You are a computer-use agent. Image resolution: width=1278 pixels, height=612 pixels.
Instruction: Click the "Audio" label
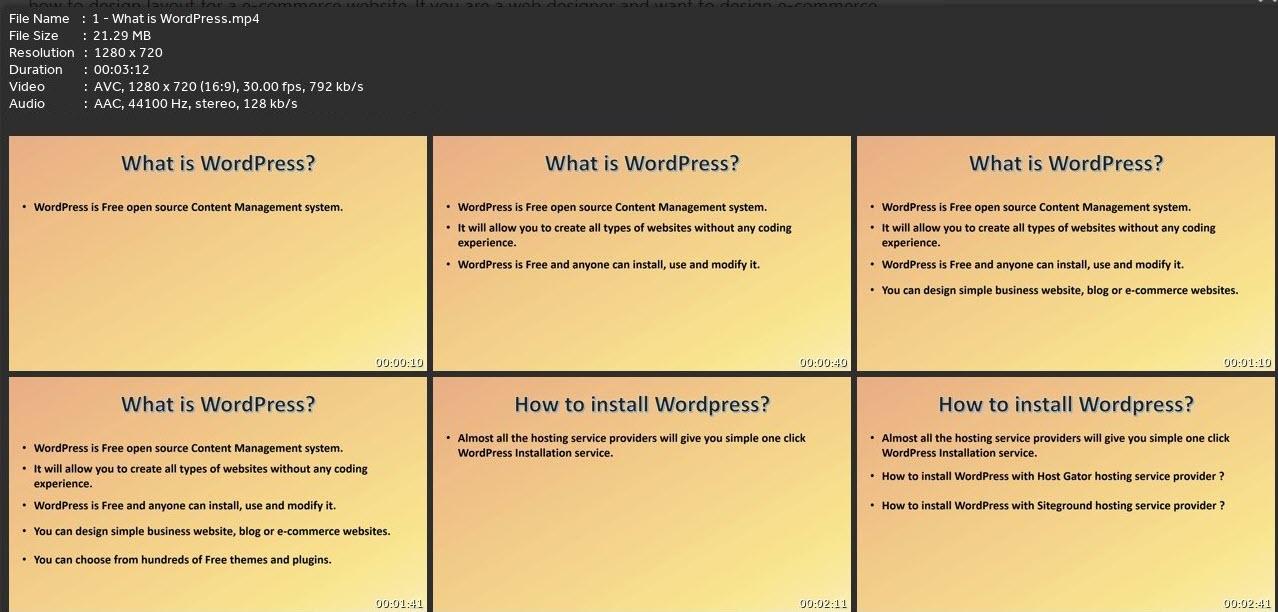(x=27, y=103)
